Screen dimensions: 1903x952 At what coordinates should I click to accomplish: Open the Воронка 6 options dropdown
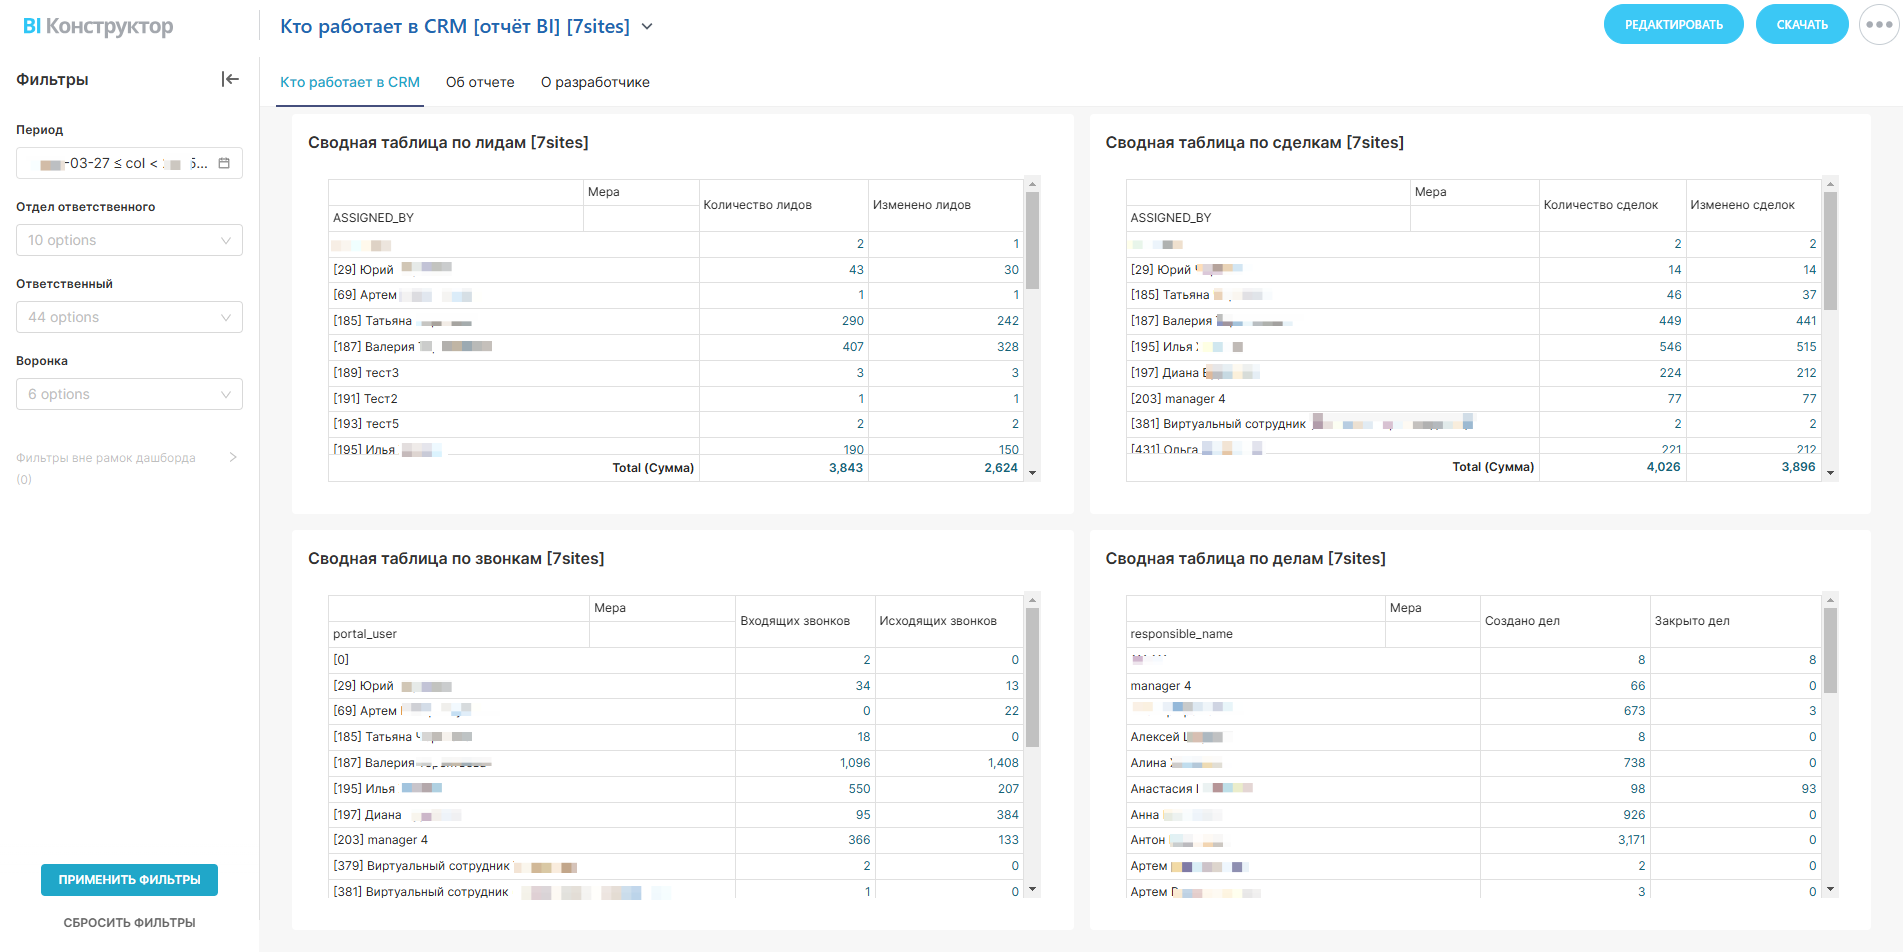pos(129,394)
